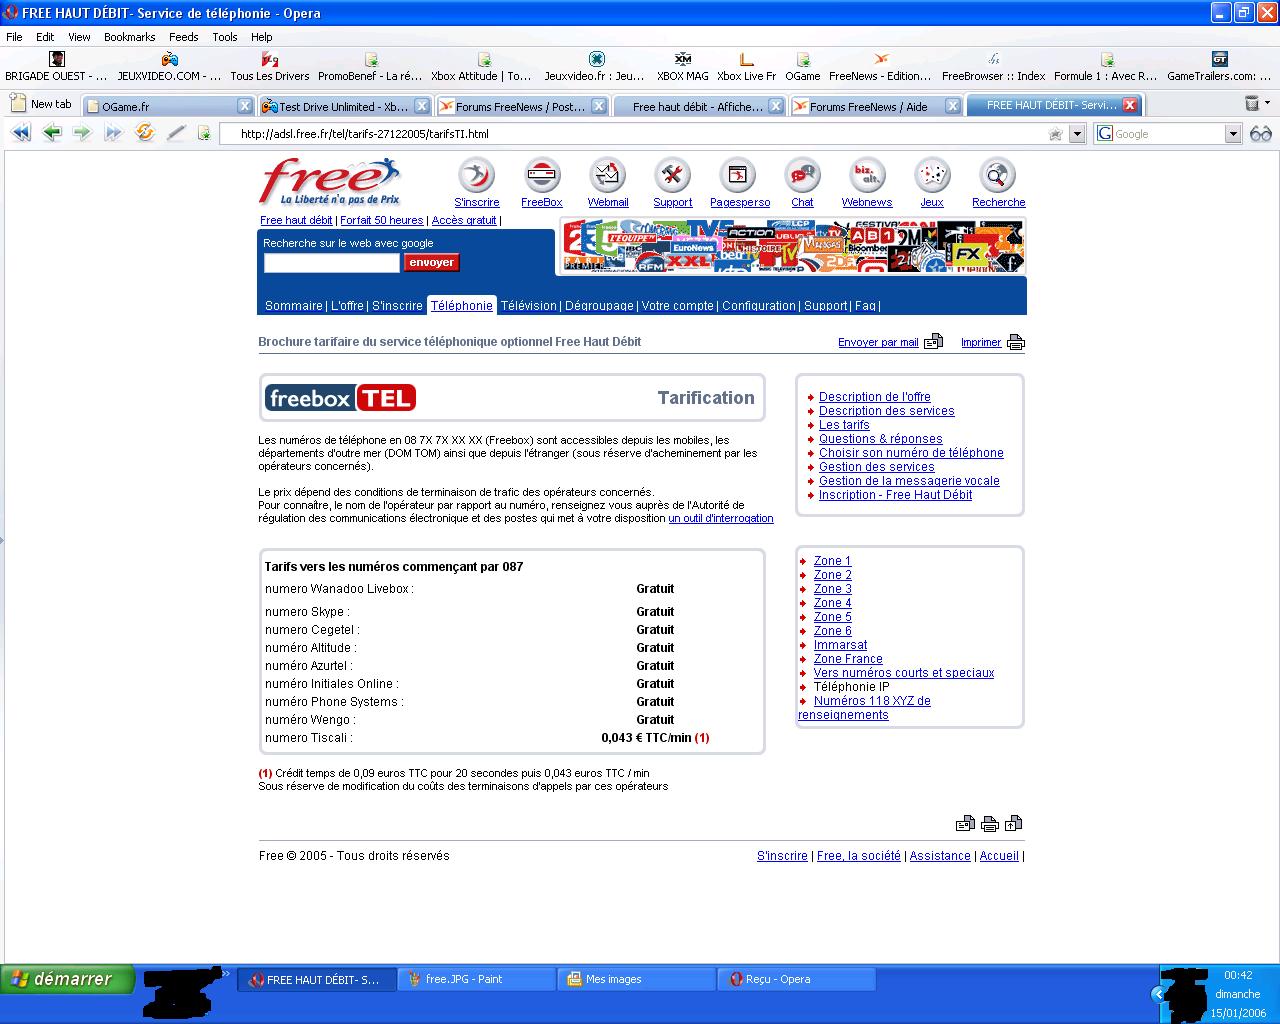Open the Pagesperso icon
Image resolution: width=1280 pixels, height=1024 pixels.
[738, 176]
